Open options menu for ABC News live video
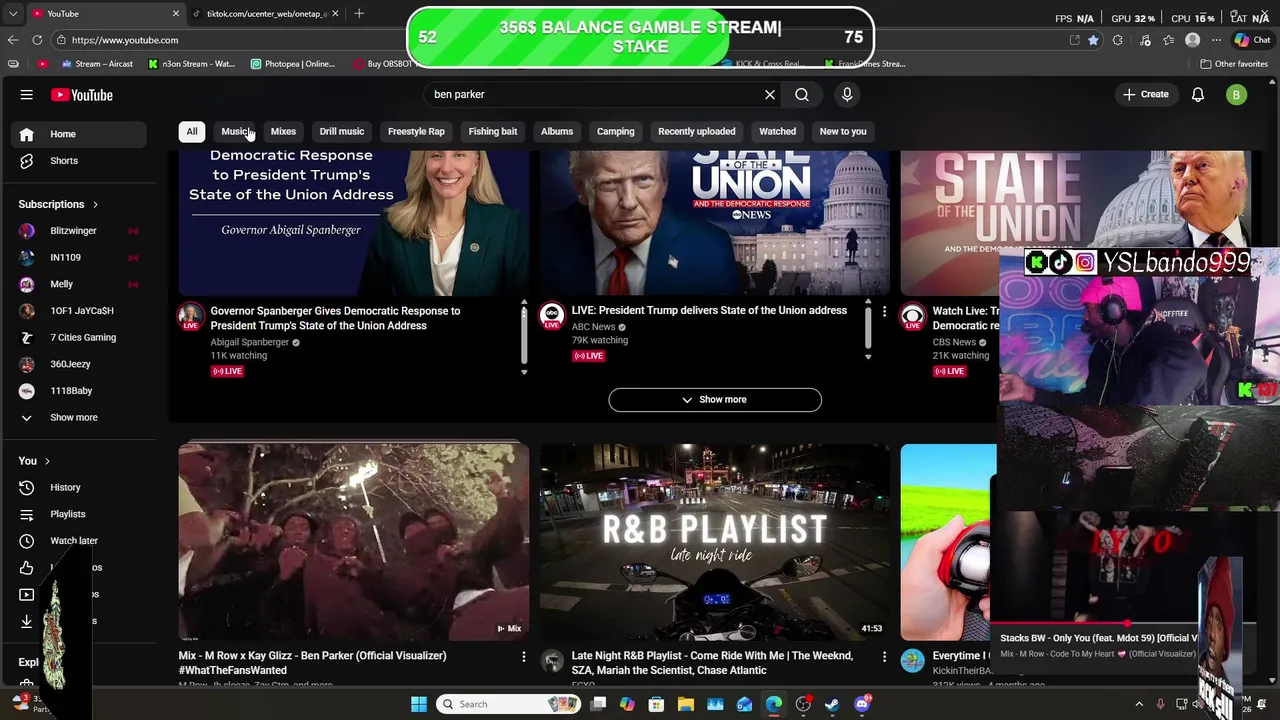Image resolution: width=1280 pixels, height=720 pixels. (884, 312)
